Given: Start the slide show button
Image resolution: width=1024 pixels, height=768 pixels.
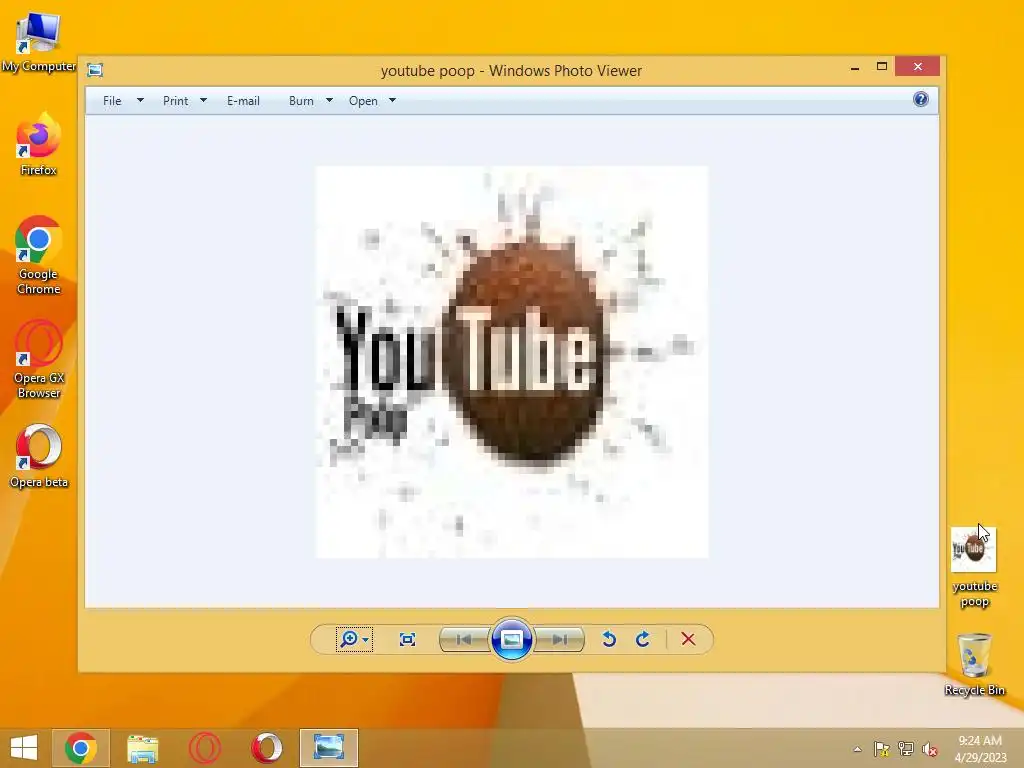Looking at the screenshot, I should (x=511, y=639).
